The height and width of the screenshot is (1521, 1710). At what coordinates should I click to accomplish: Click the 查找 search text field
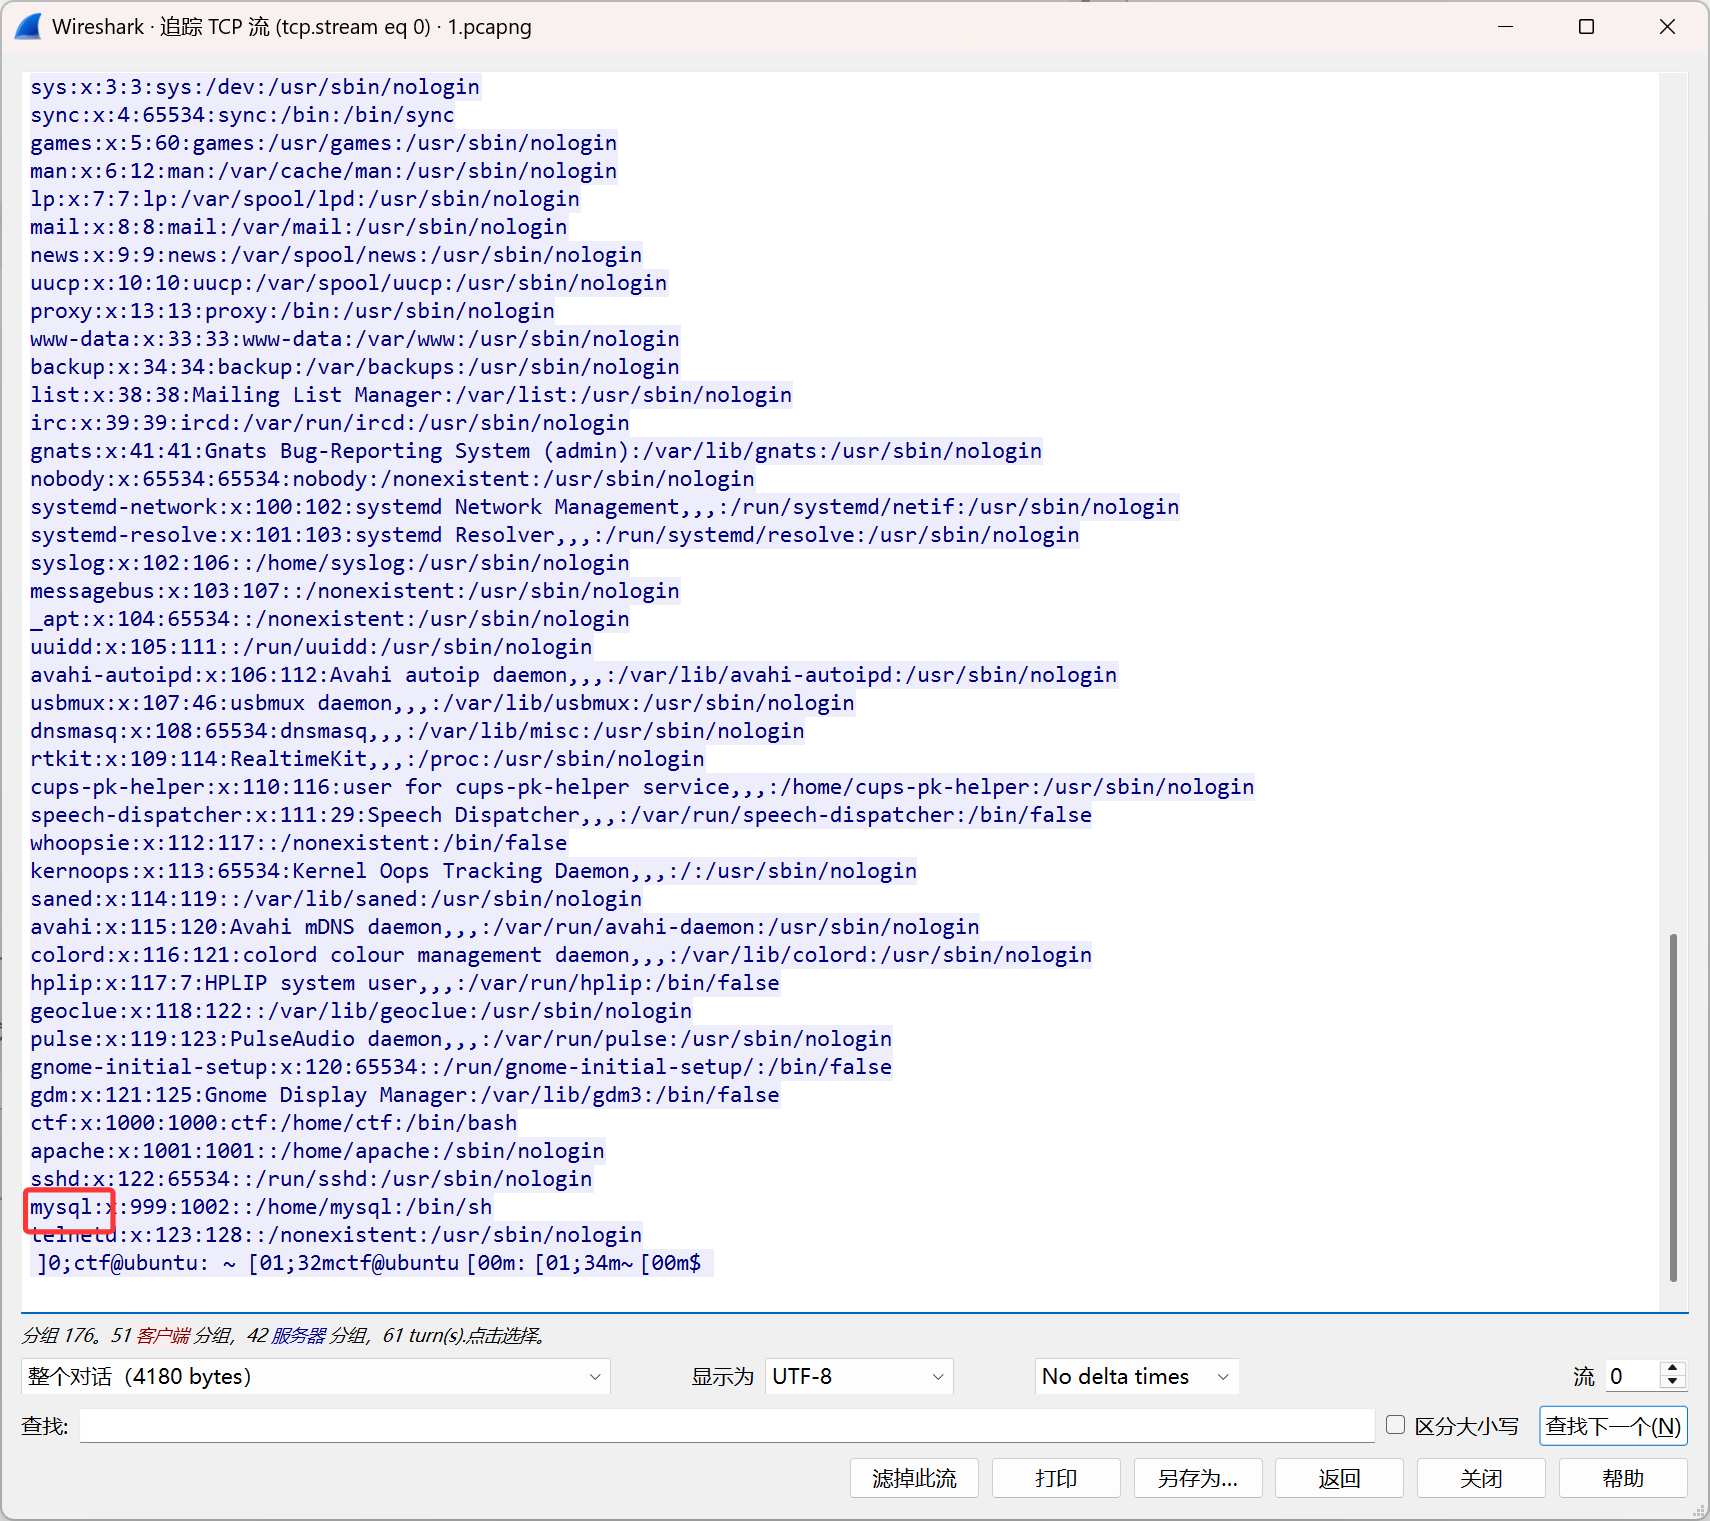(727, 1426)
